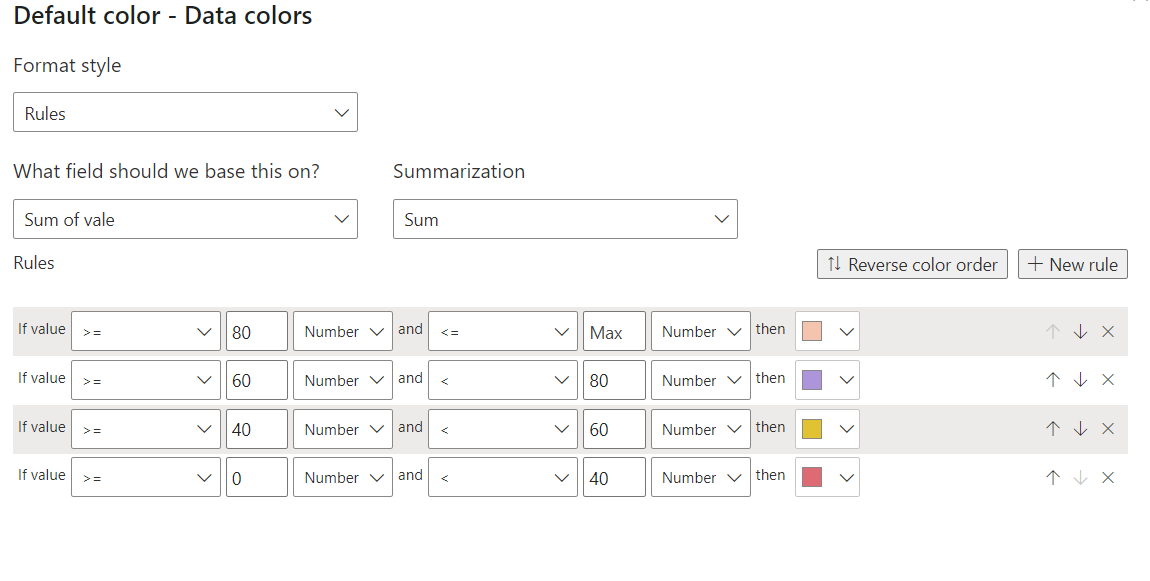The height and width of the screenshot is (581, 1150).
Task: Open the >= operator dropdown in the 0 rule
Action: coord(146,478)
